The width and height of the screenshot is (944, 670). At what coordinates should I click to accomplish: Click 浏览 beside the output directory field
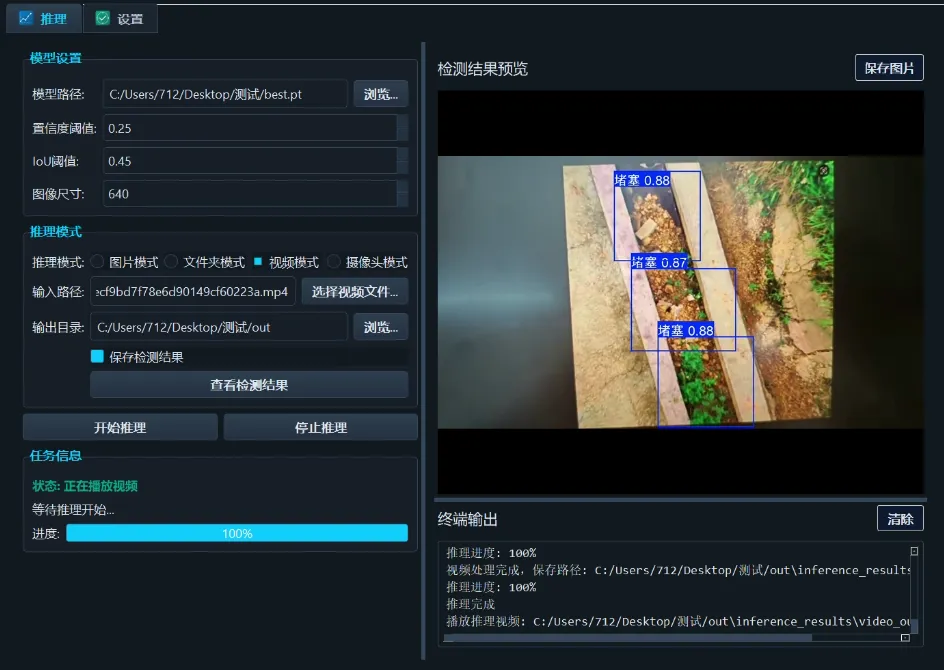click(x=381, y=326)
